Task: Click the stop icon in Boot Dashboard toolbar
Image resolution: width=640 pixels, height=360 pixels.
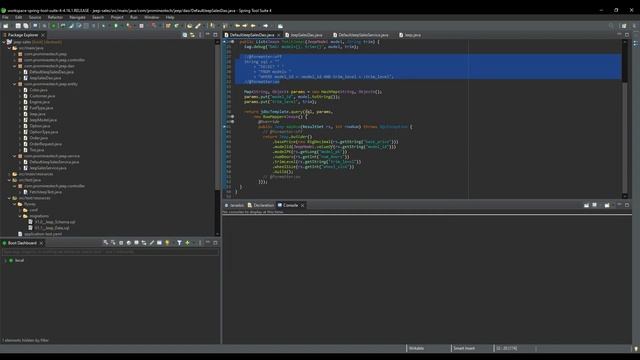Action: pos(121,243)
